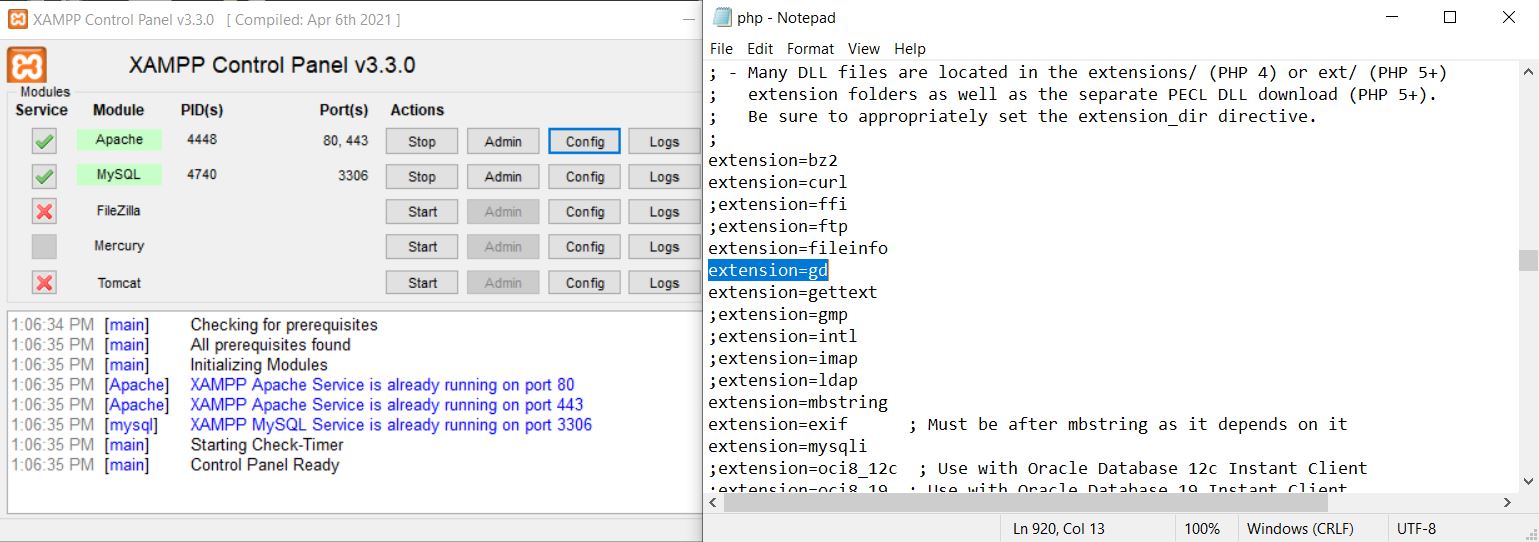Click the Notepad title bar icon
1539x542 pixels.
point(722,17)
